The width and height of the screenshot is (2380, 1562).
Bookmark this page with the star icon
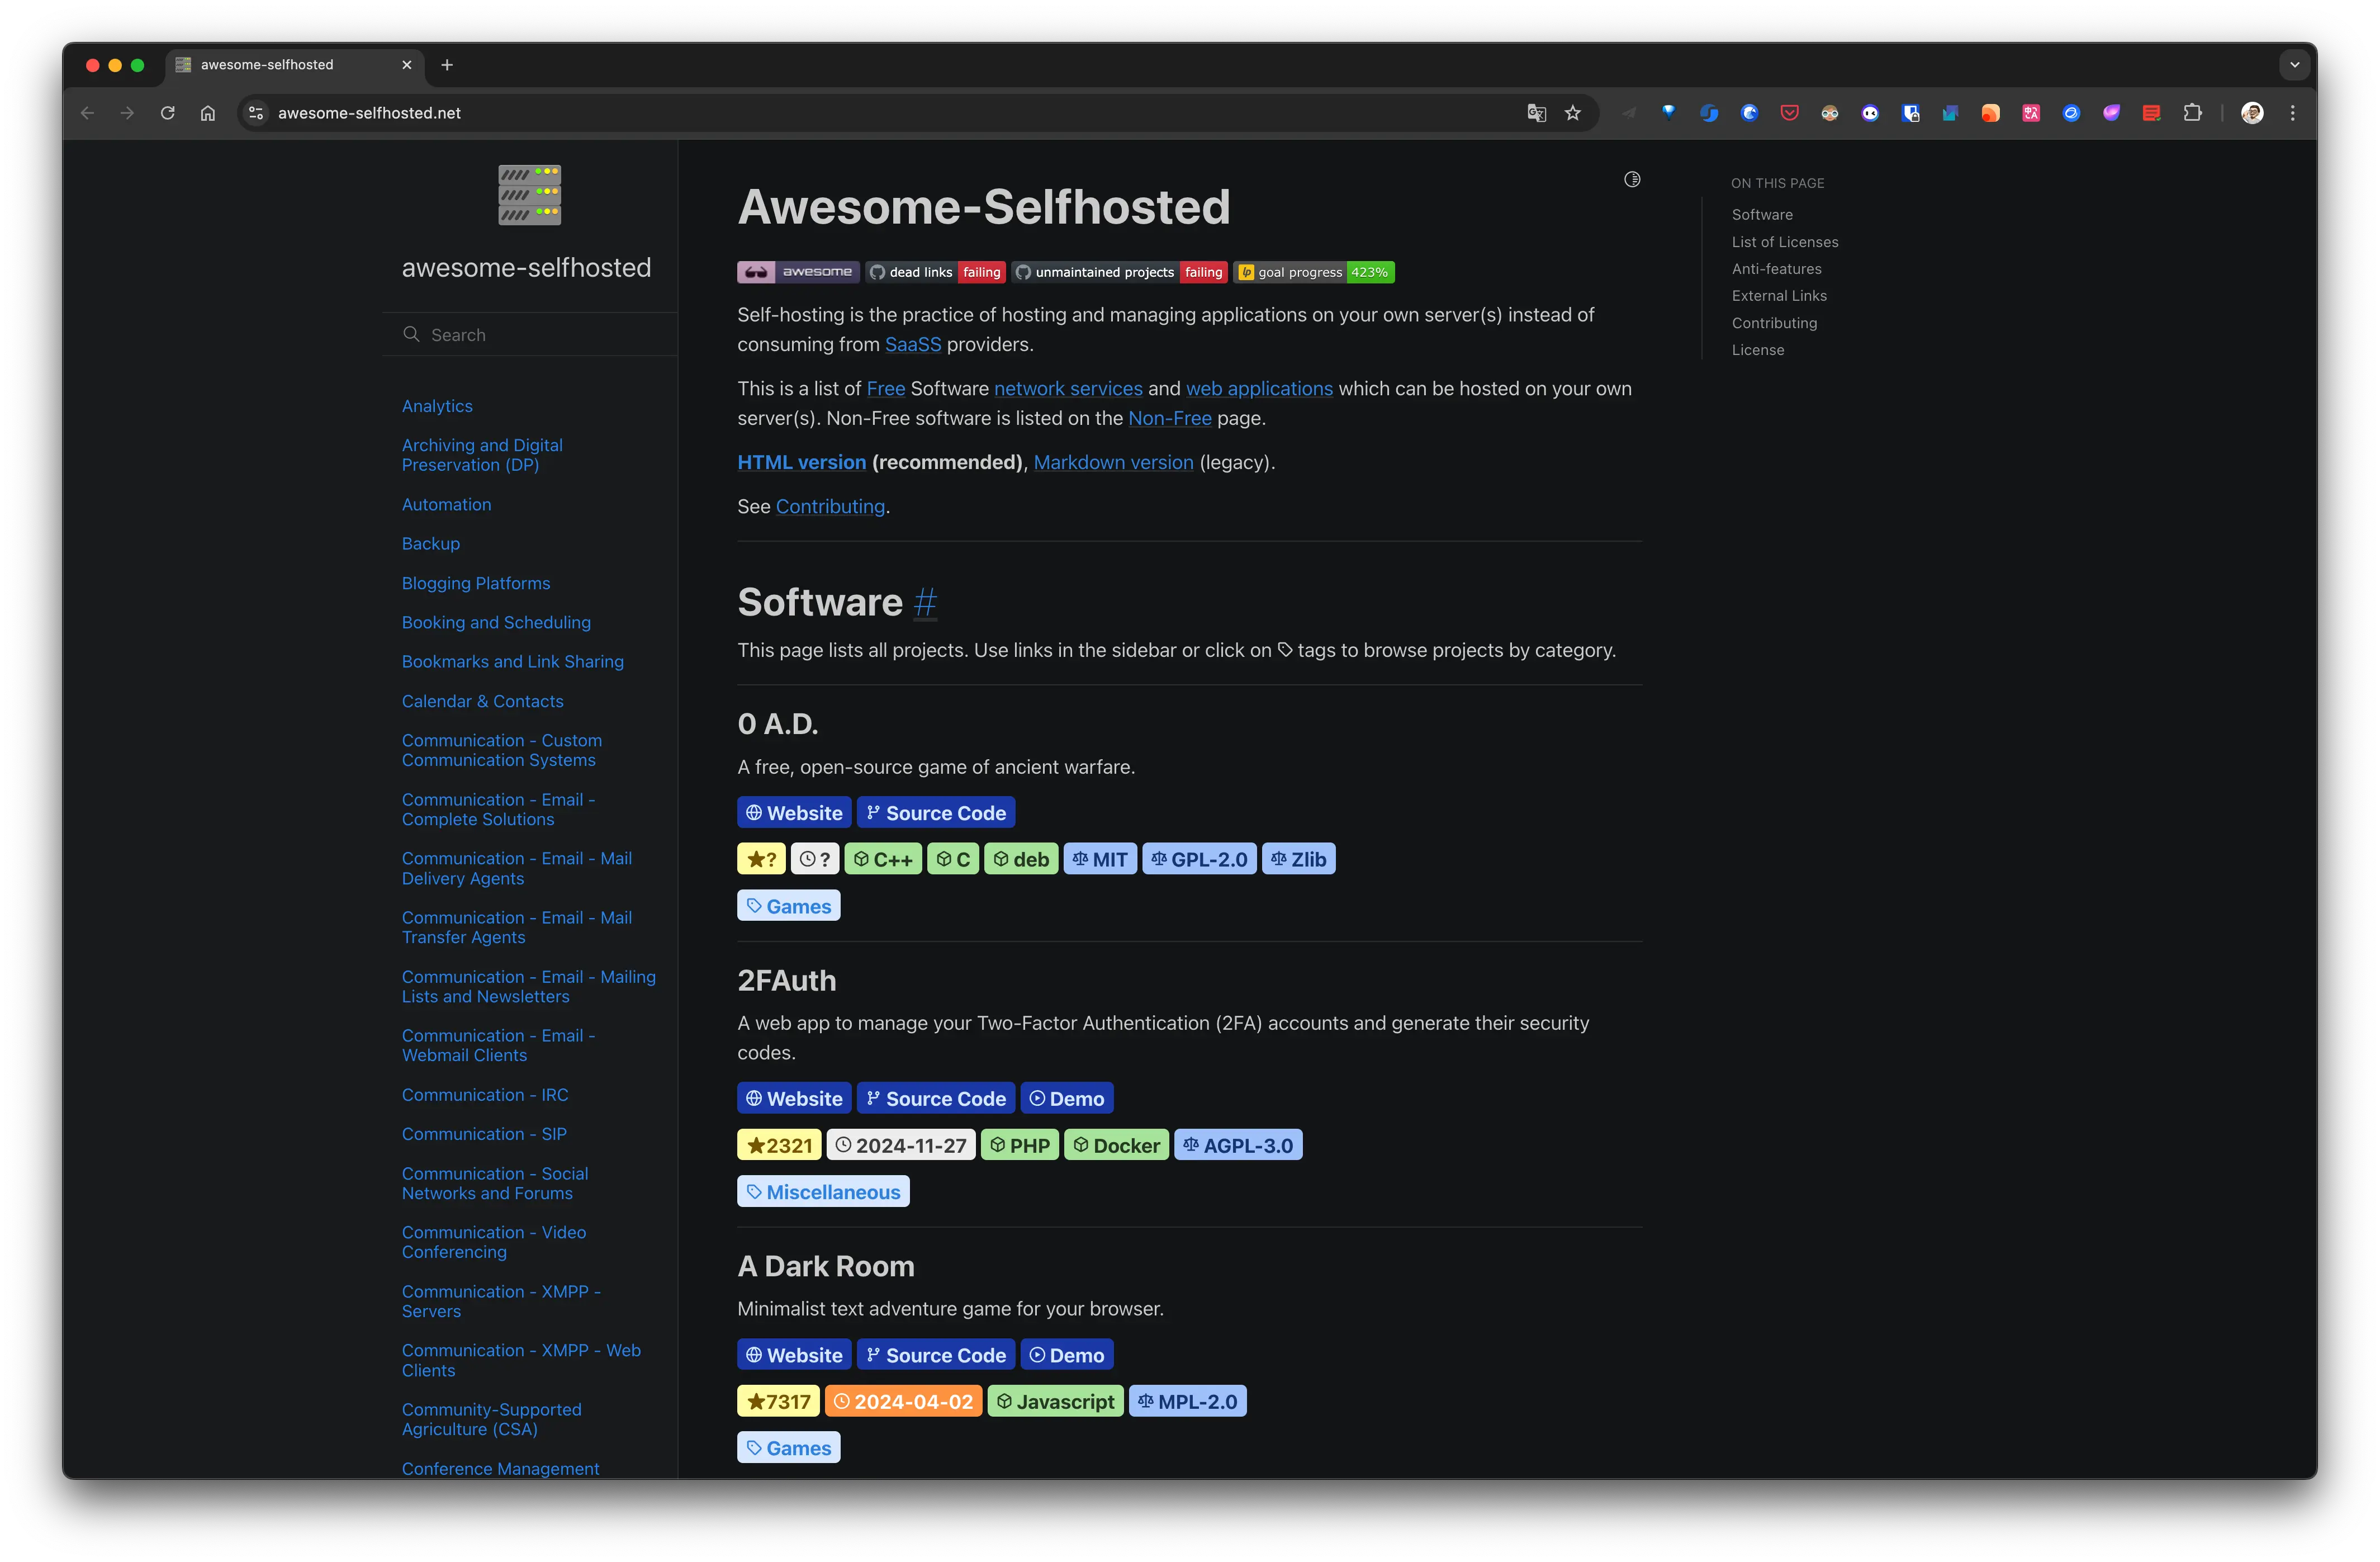(x=1573, y=113)
